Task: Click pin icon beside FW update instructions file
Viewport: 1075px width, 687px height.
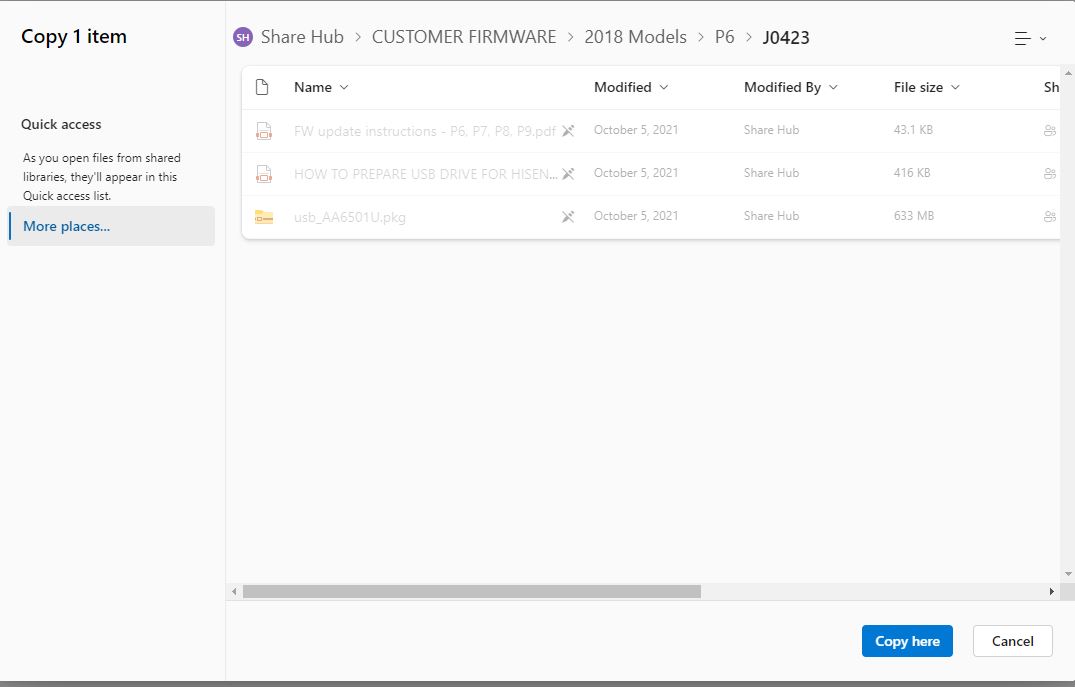Action: point(568,130)
